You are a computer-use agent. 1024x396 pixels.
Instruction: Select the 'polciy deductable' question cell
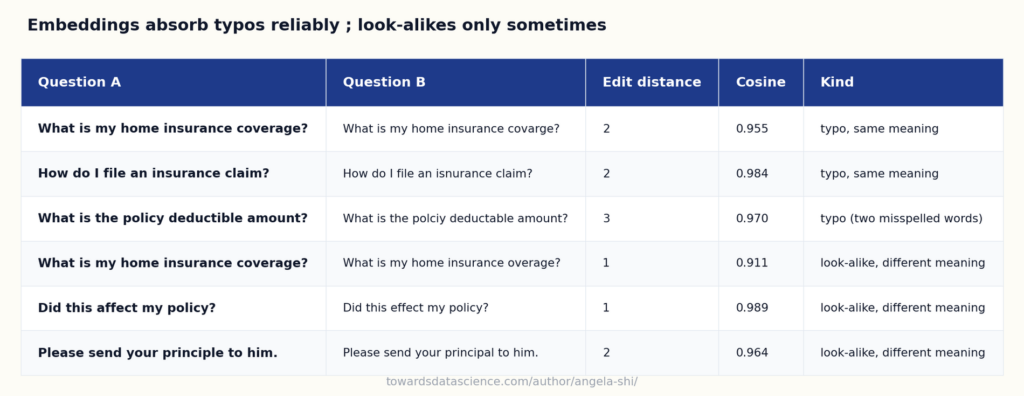(x=456, y=218)
